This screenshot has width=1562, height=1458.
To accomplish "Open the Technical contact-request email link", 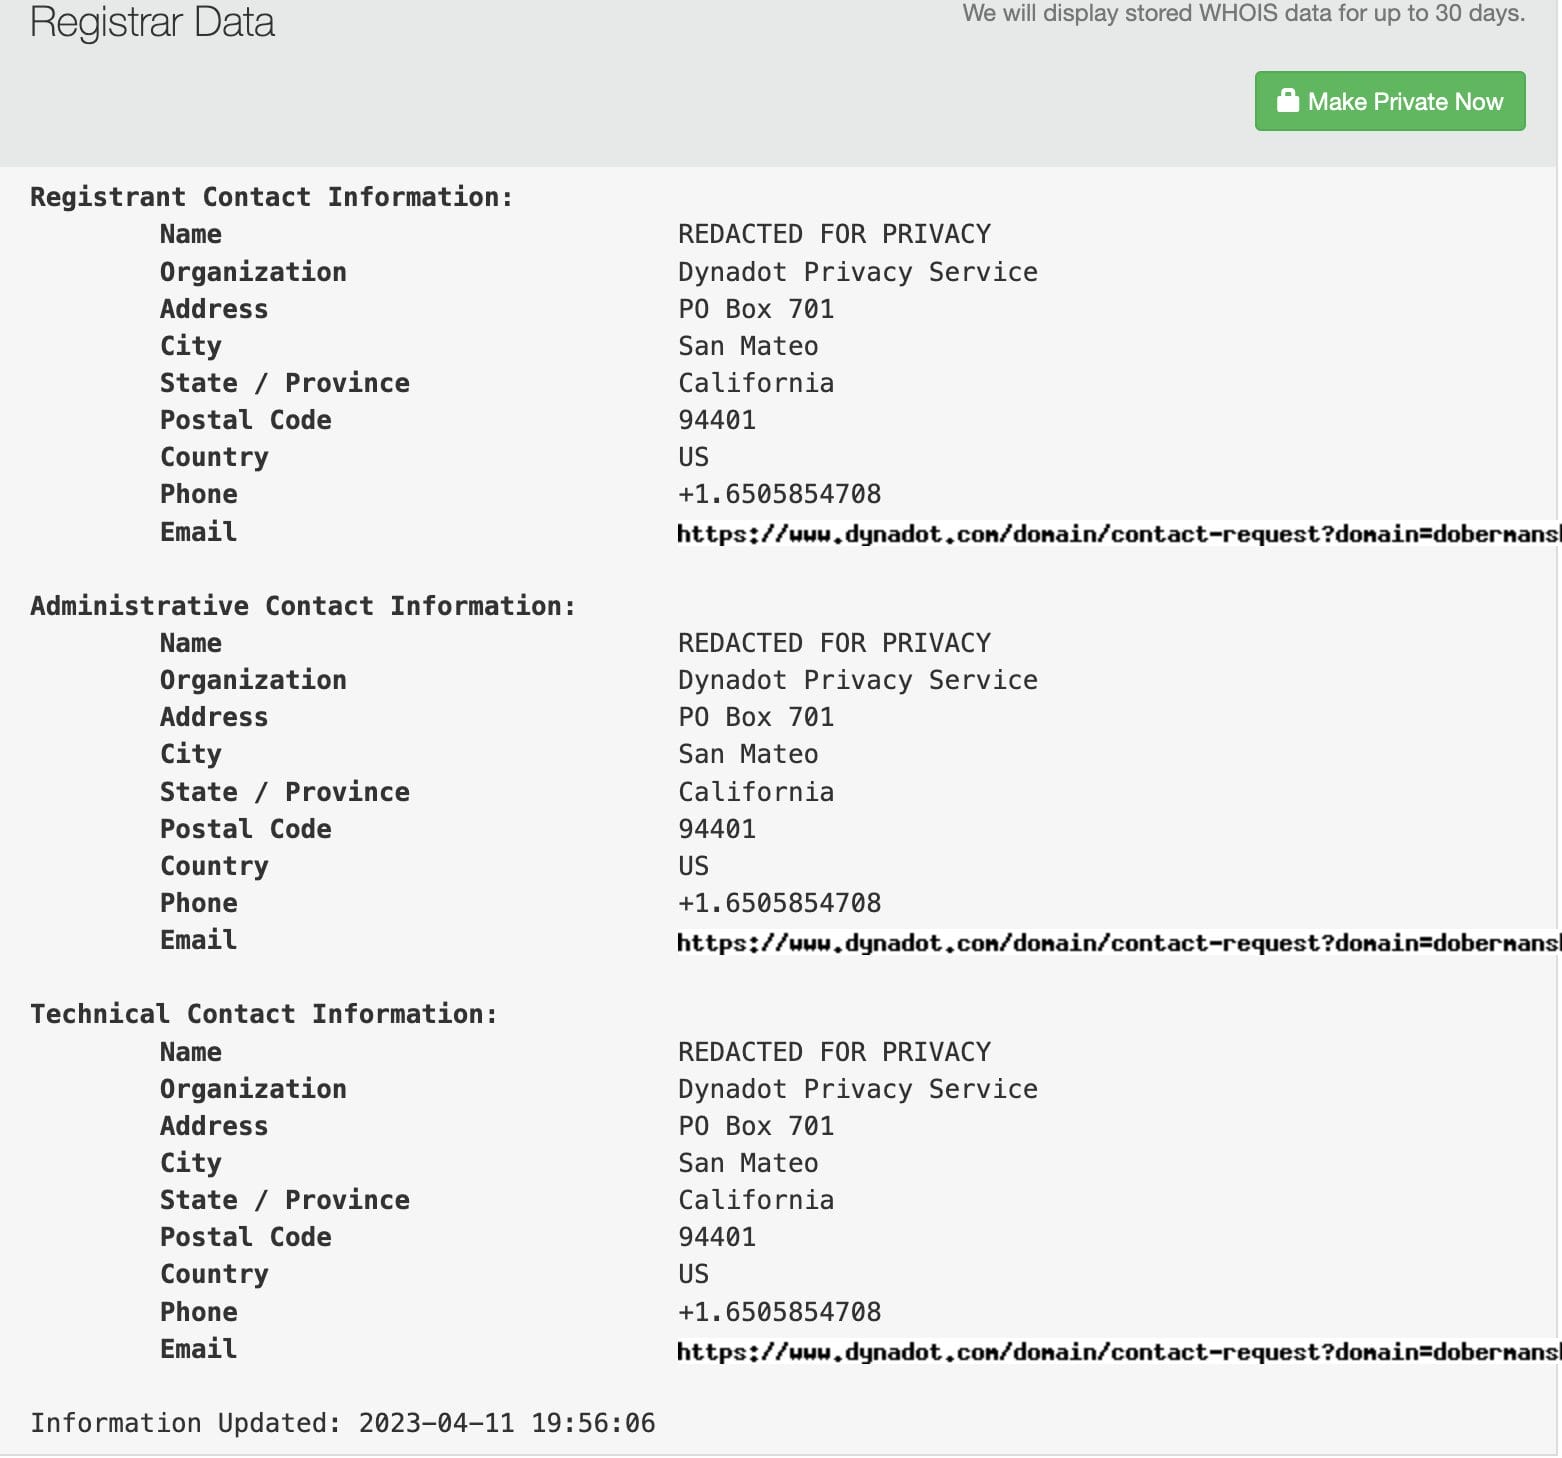I will point(1116,1352).
